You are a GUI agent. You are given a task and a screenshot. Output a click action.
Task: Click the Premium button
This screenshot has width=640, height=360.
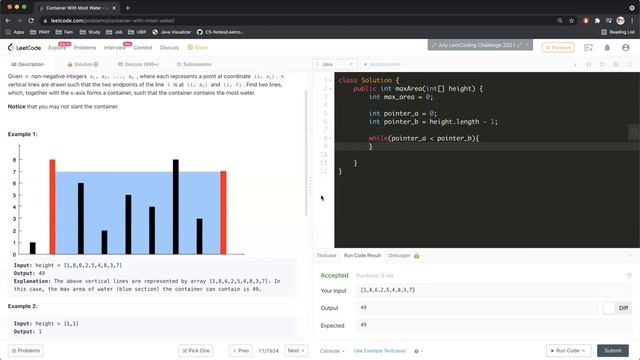[x=558, y=48]
